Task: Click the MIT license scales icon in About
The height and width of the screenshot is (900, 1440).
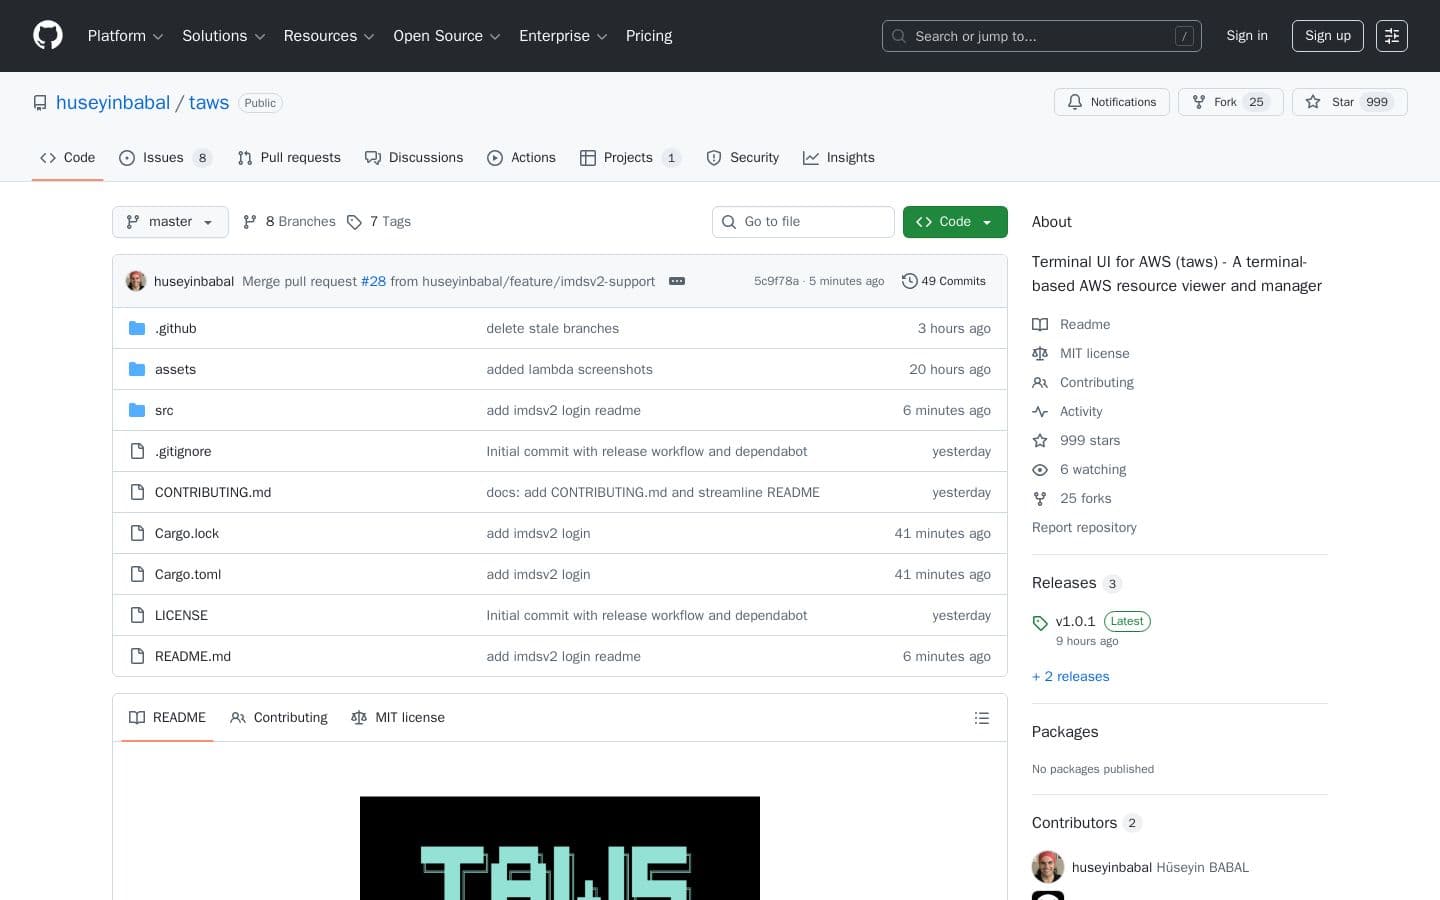Action: click(1040, 353)
